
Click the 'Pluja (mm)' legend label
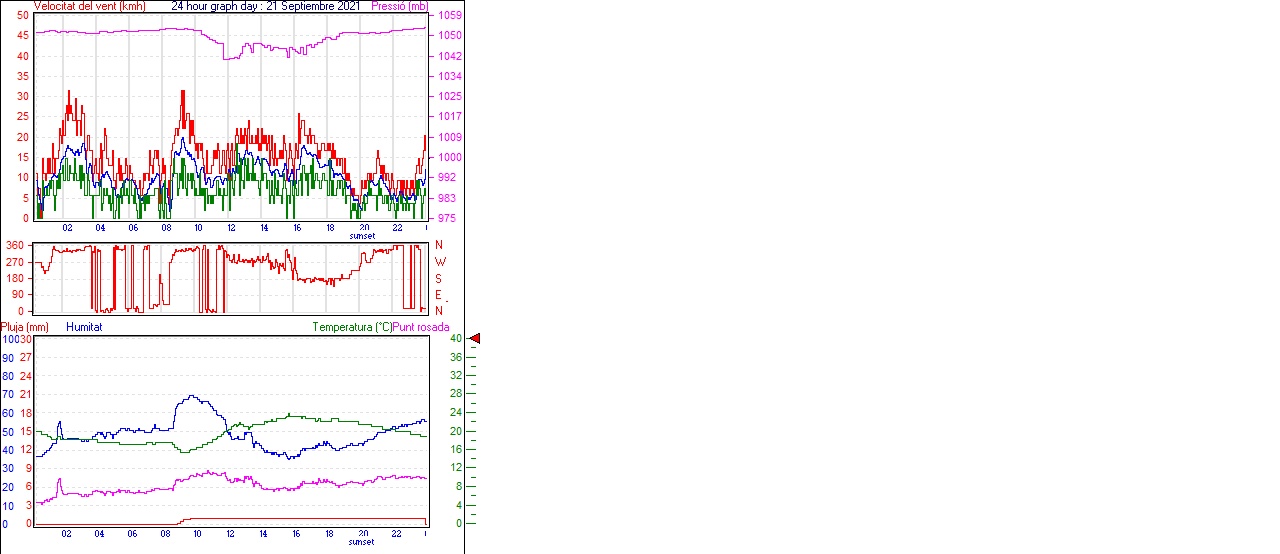click(25, 327)
